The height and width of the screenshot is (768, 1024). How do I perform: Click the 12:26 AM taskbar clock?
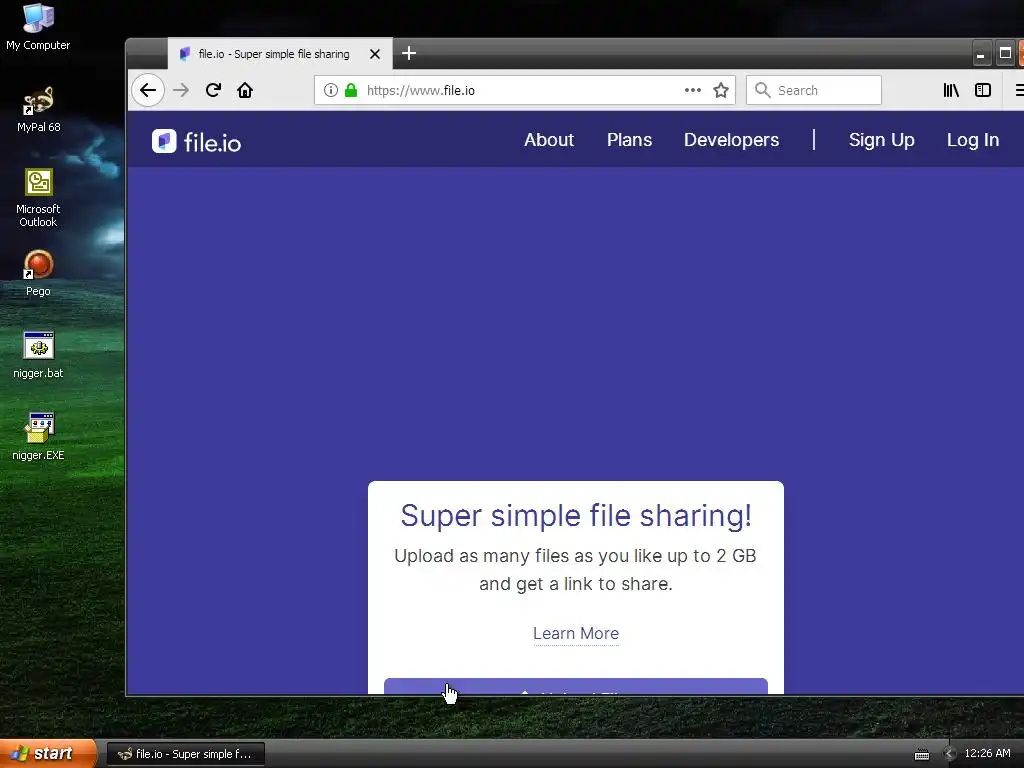point(987,754)
